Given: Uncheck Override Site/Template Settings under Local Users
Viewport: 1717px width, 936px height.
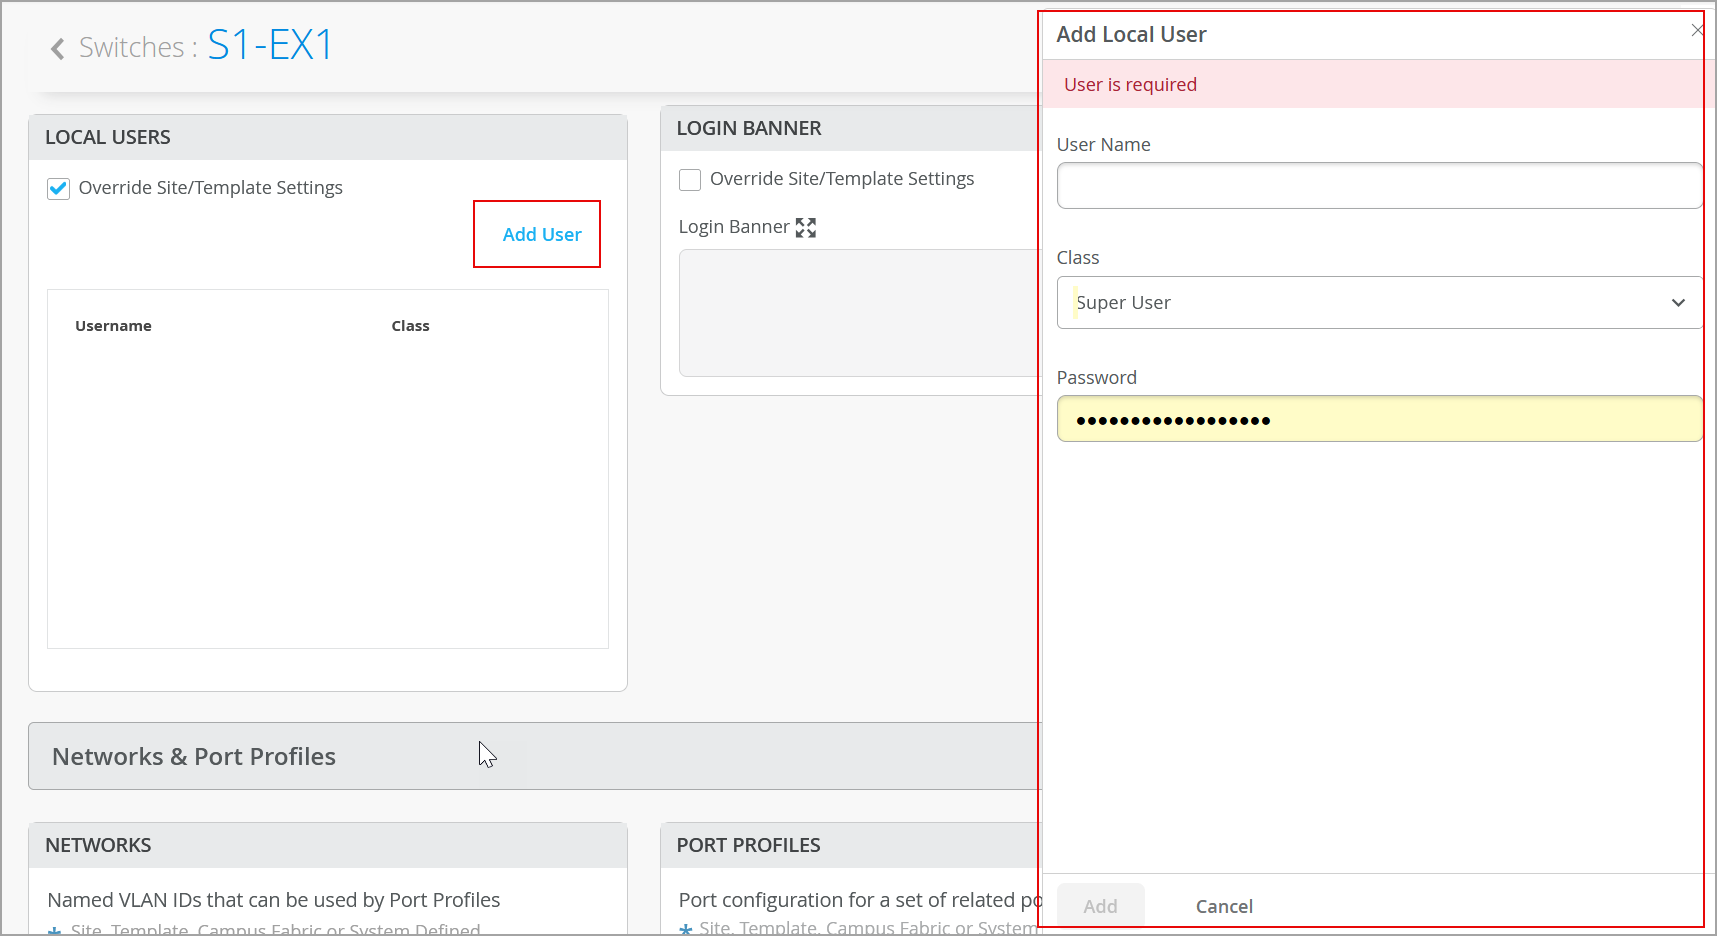Looking at the screenshot, I should 59,188.
